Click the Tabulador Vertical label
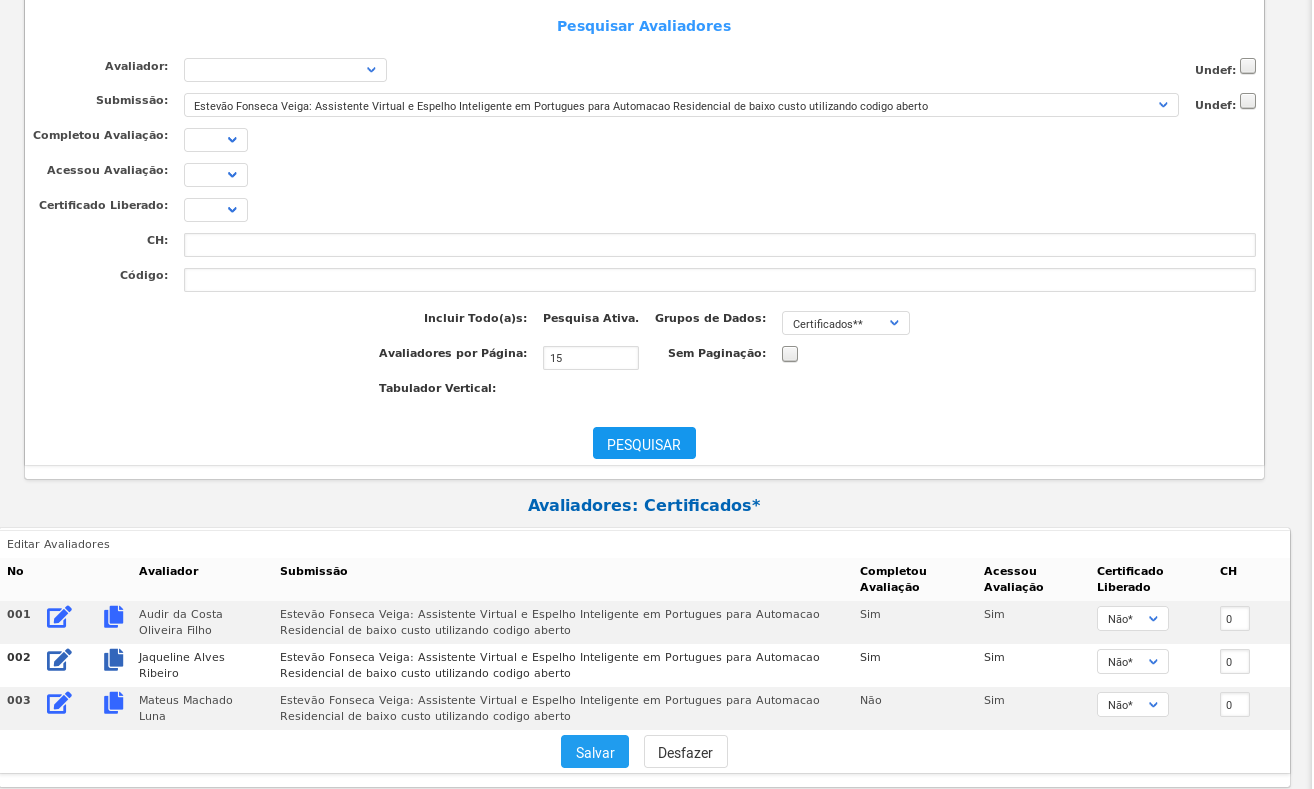1314x789 pixels. point(437,388)
